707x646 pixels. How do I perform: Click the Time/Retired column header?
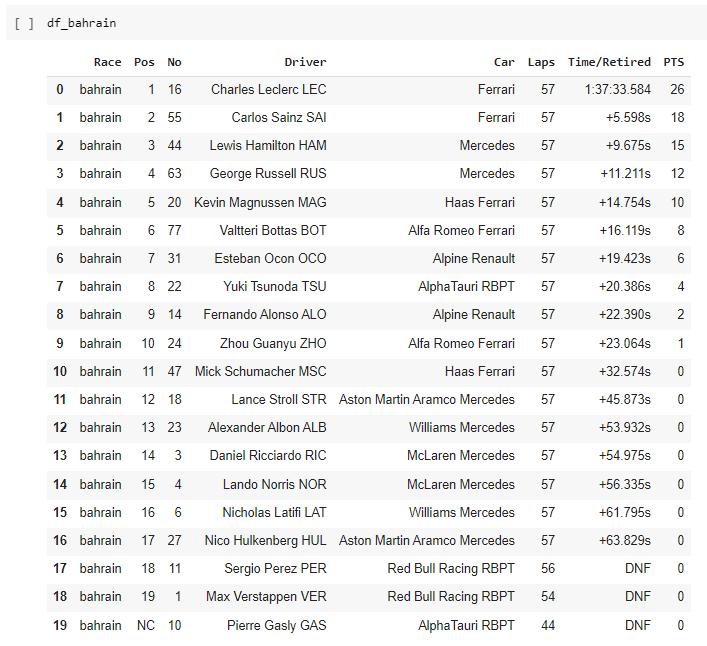point(609,62)
